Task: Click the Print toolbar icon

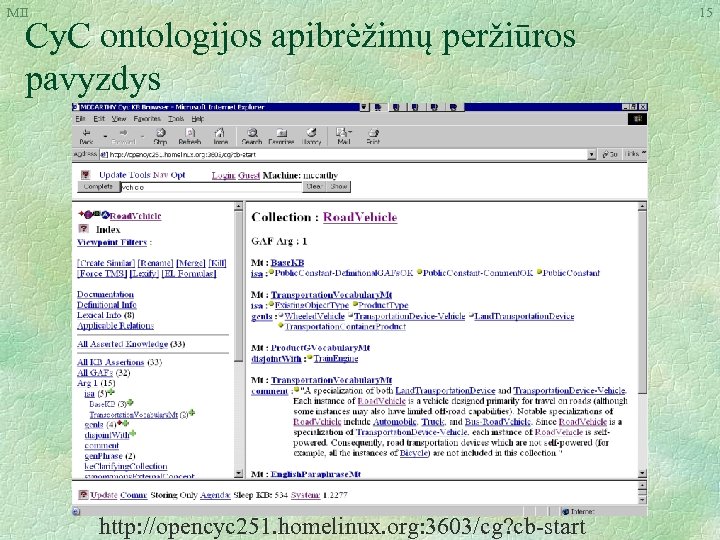Action: pyautogui.click(x=373, y=136)
